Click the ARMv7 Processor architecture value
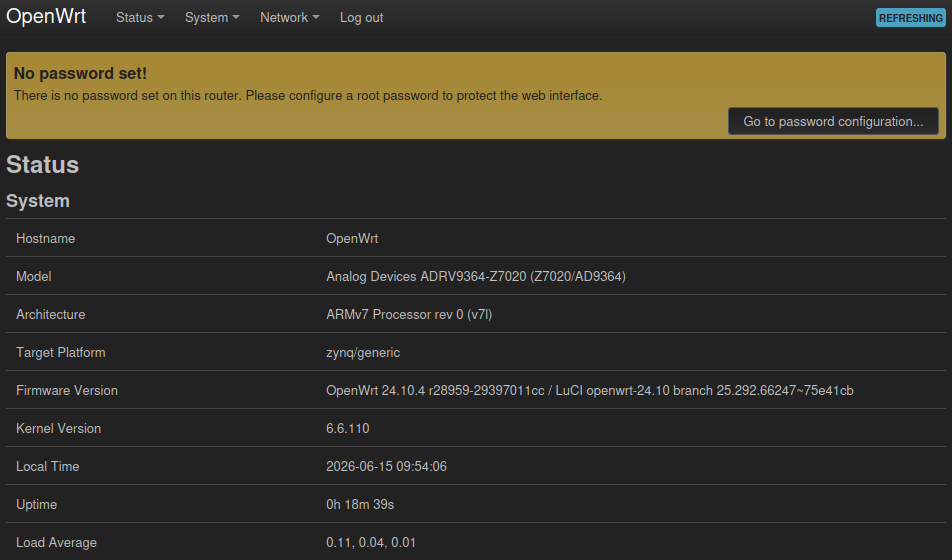 (409, 315)
